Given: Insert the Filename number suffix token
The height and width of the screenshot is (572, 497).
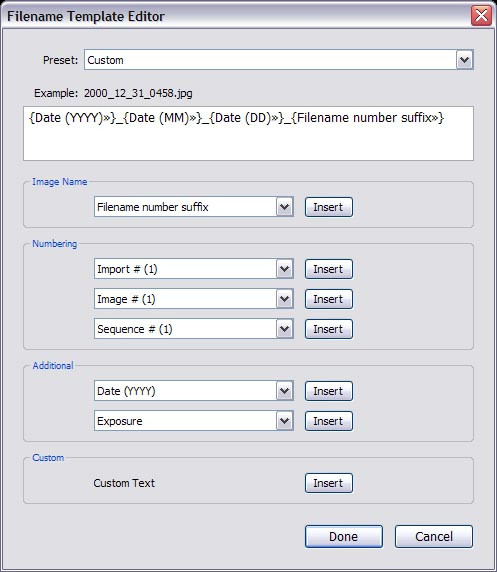Looking at the screenshot, I should coord(329,207).
